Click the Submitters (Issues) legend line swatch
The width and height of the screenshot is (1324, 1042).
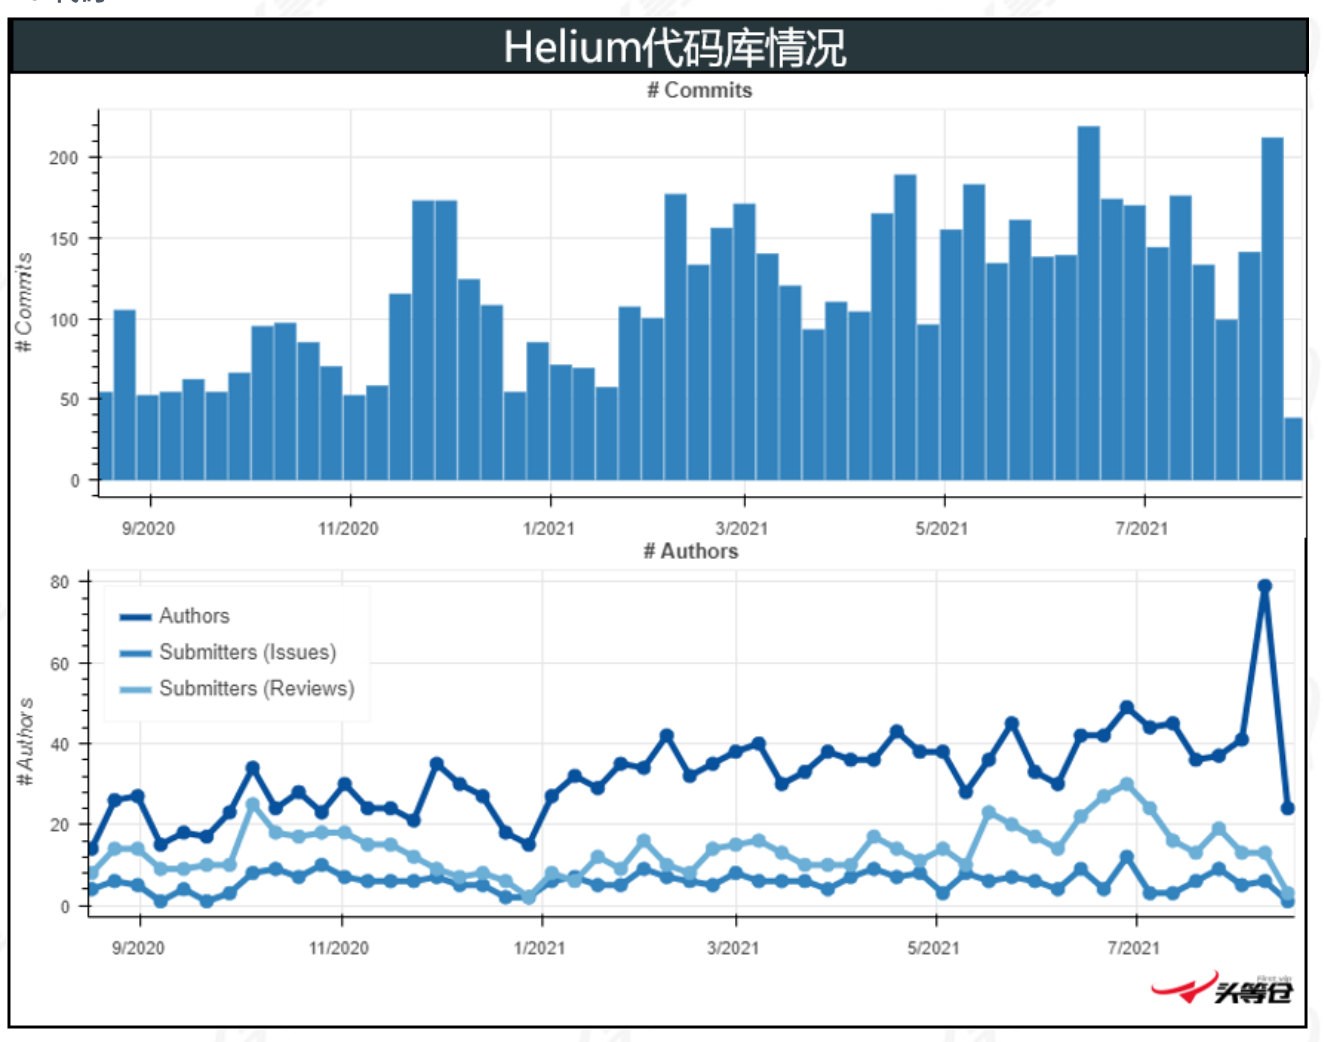pos(135,653)
